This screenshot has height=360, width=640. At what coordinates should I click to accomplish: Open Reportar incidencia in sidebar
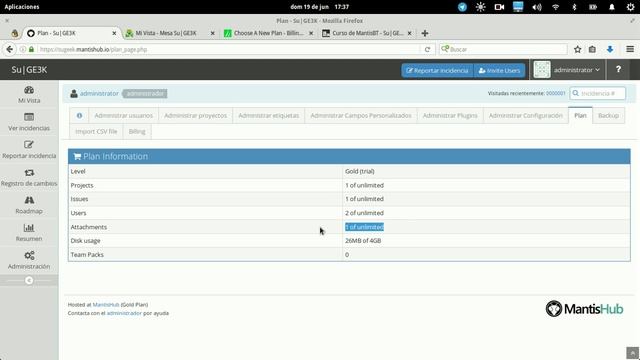29,150
